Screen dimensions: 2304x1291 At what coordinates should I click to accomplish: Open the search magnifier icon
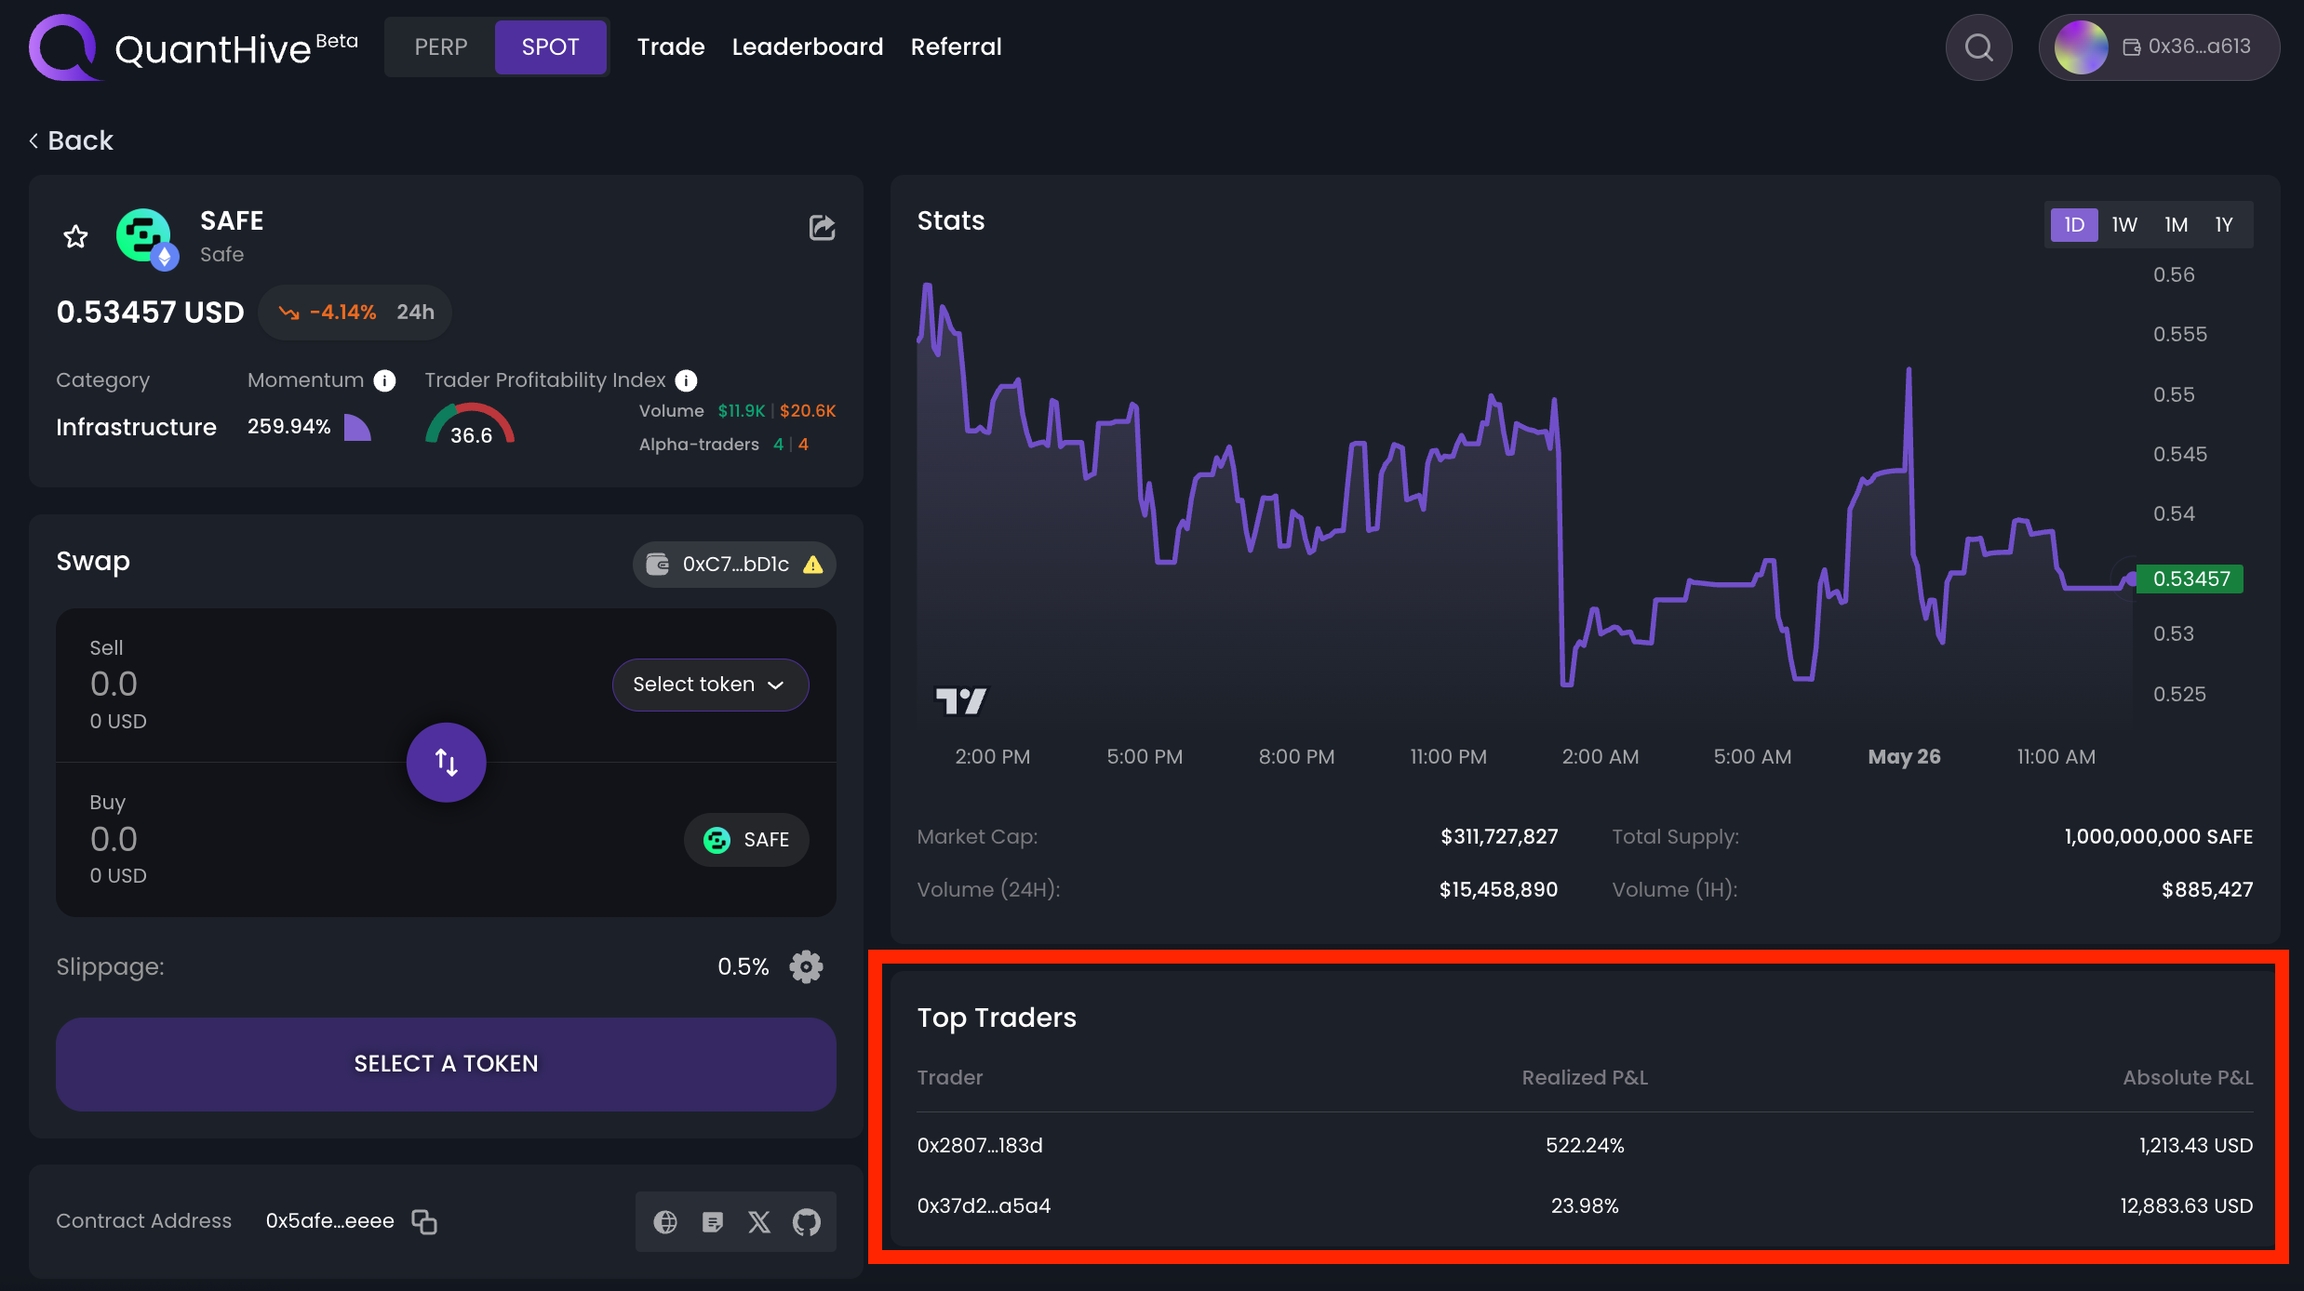pyautogui.click(x=1978, y=47)
